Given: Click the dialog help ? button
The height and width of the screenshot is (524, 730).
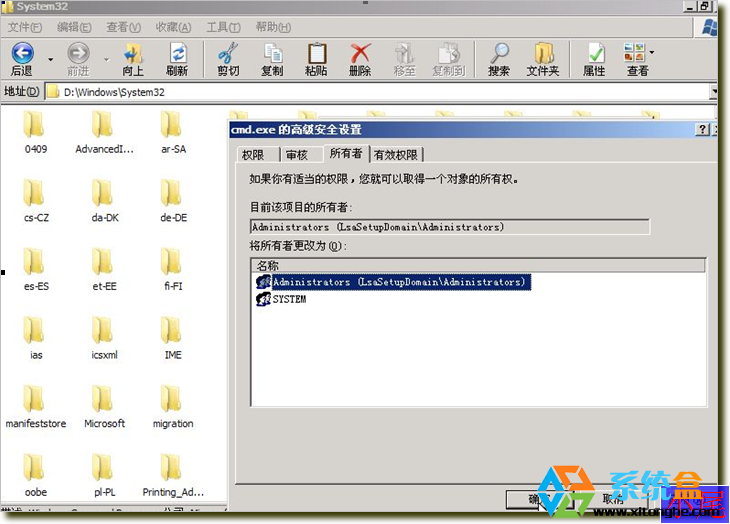Looking at the screenshot, I should pos(702,129).
